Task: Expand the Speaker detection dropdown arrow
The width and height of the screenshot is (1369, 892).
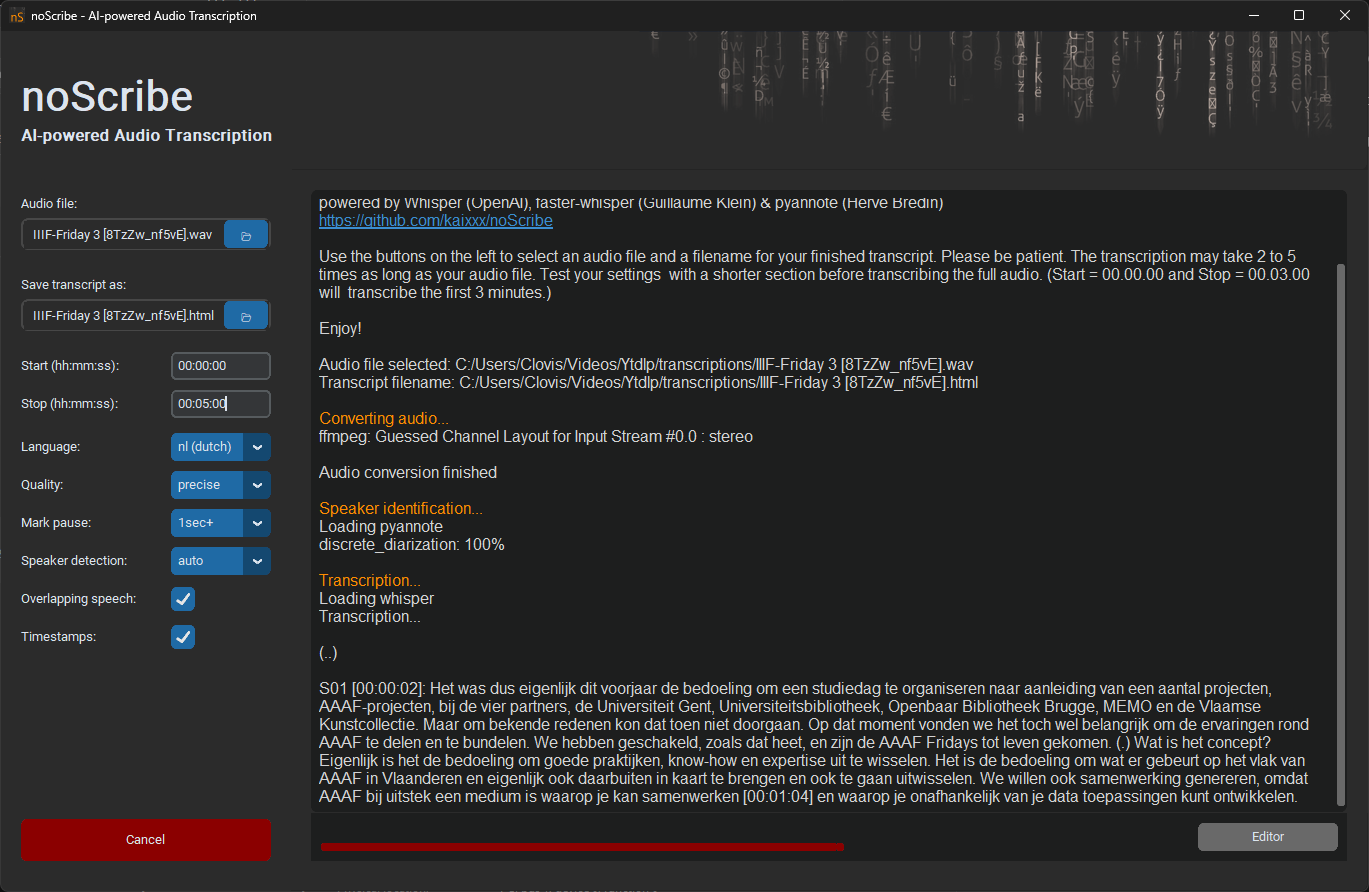Action: (257, 561)
